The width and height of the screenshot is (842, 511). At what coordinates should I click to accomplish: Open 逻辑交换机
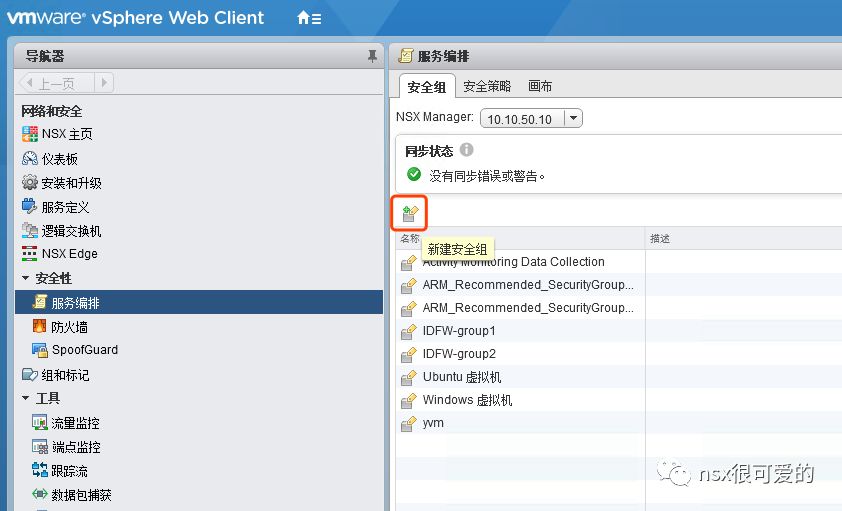[71, 231]
